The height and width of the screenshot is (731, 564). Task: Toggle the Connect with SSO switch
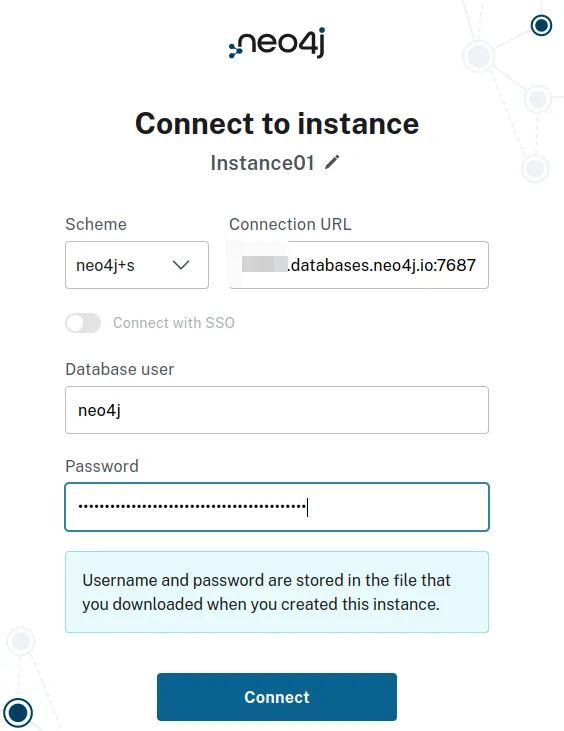(x=83, y=323)
